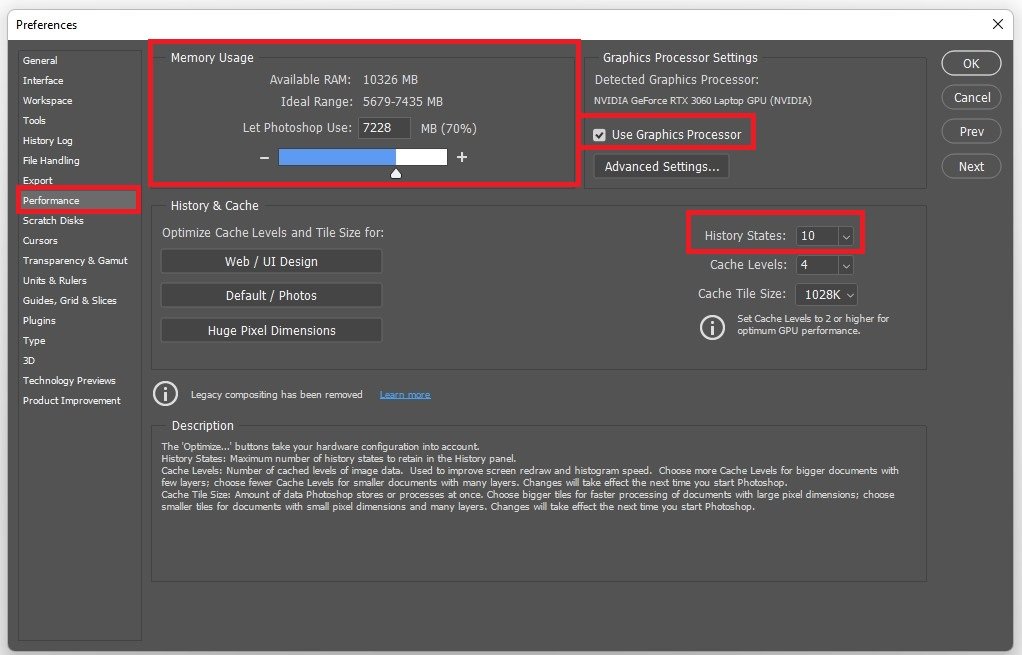The width and height of the screenshot is (1022, 655).
Task: Click the plus icon beside memory slider
Action: 462,157
